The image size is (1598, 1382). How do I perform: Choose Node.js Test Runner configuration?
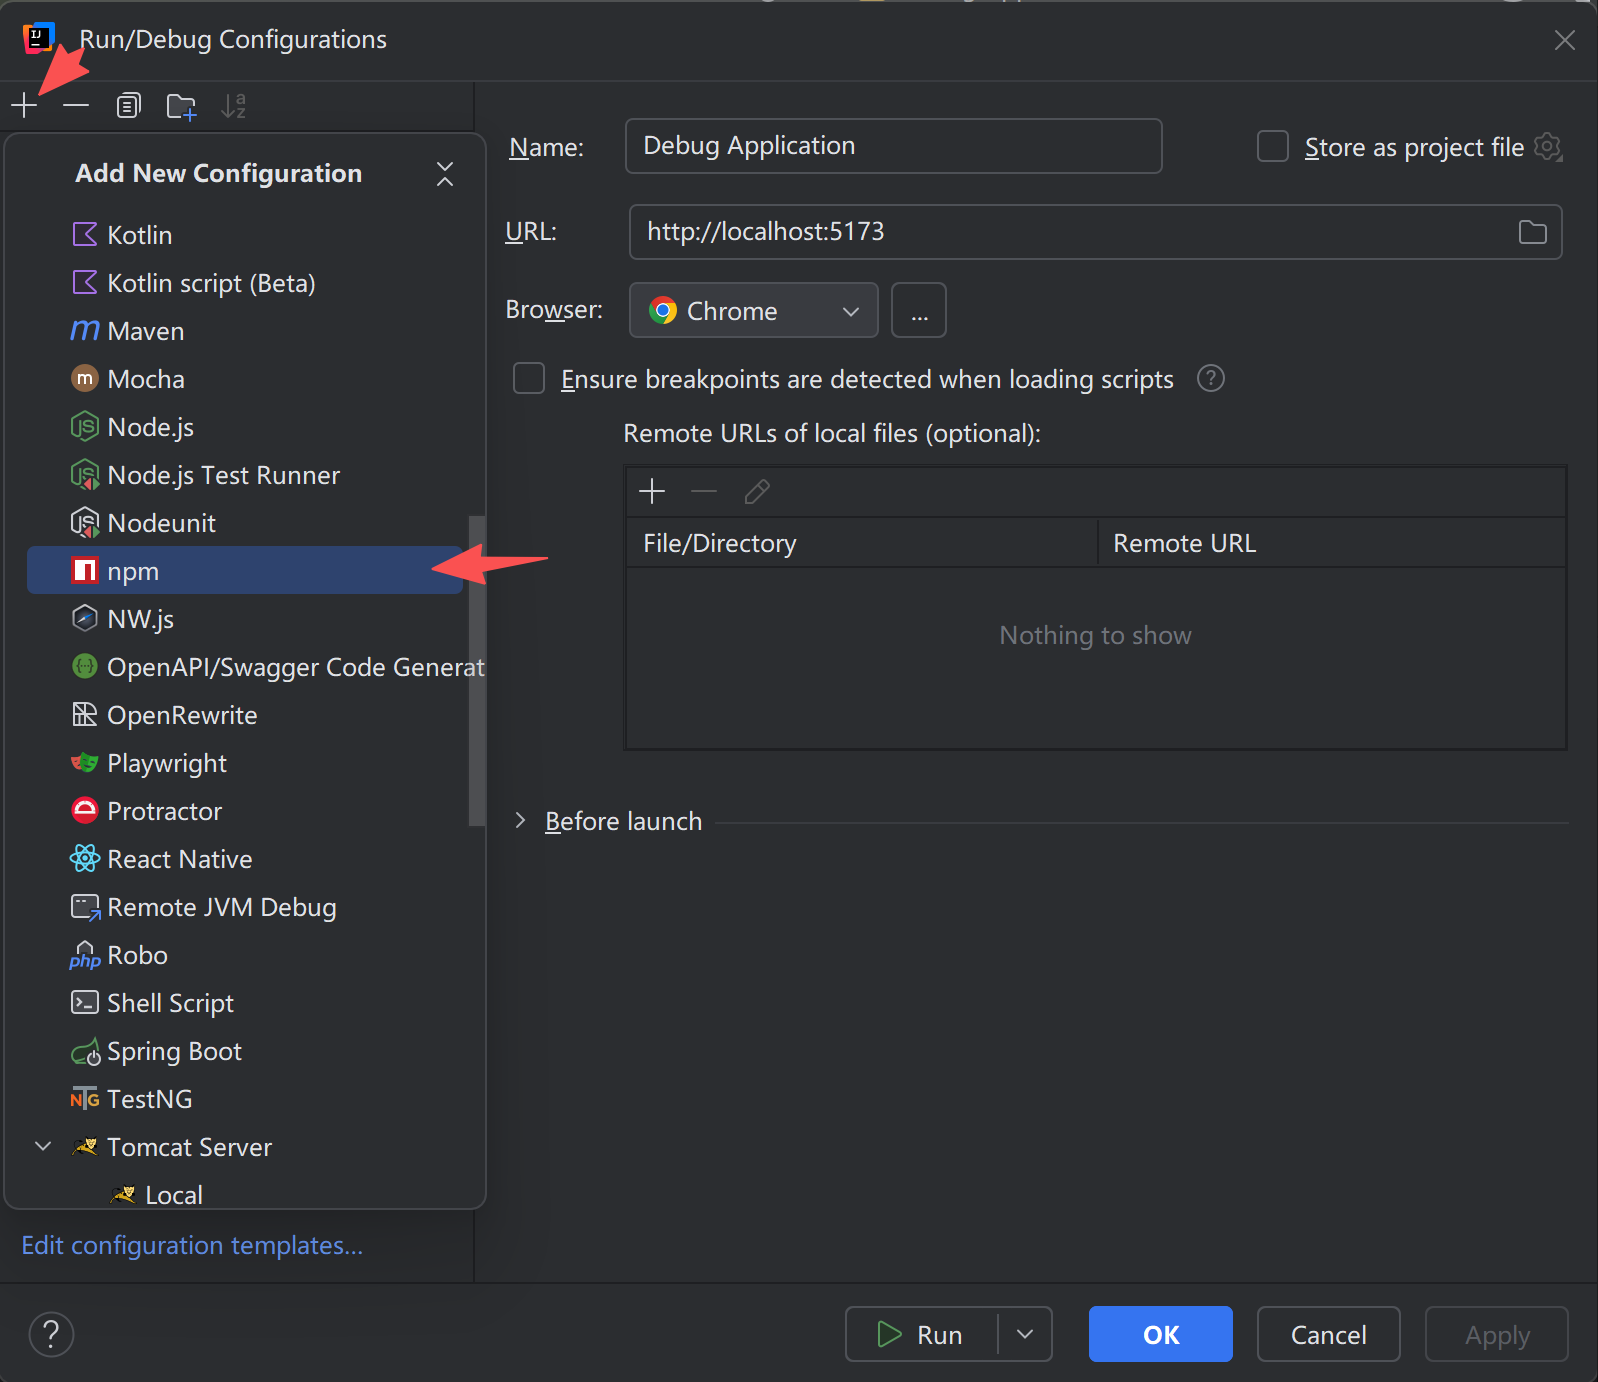(245, 475)
